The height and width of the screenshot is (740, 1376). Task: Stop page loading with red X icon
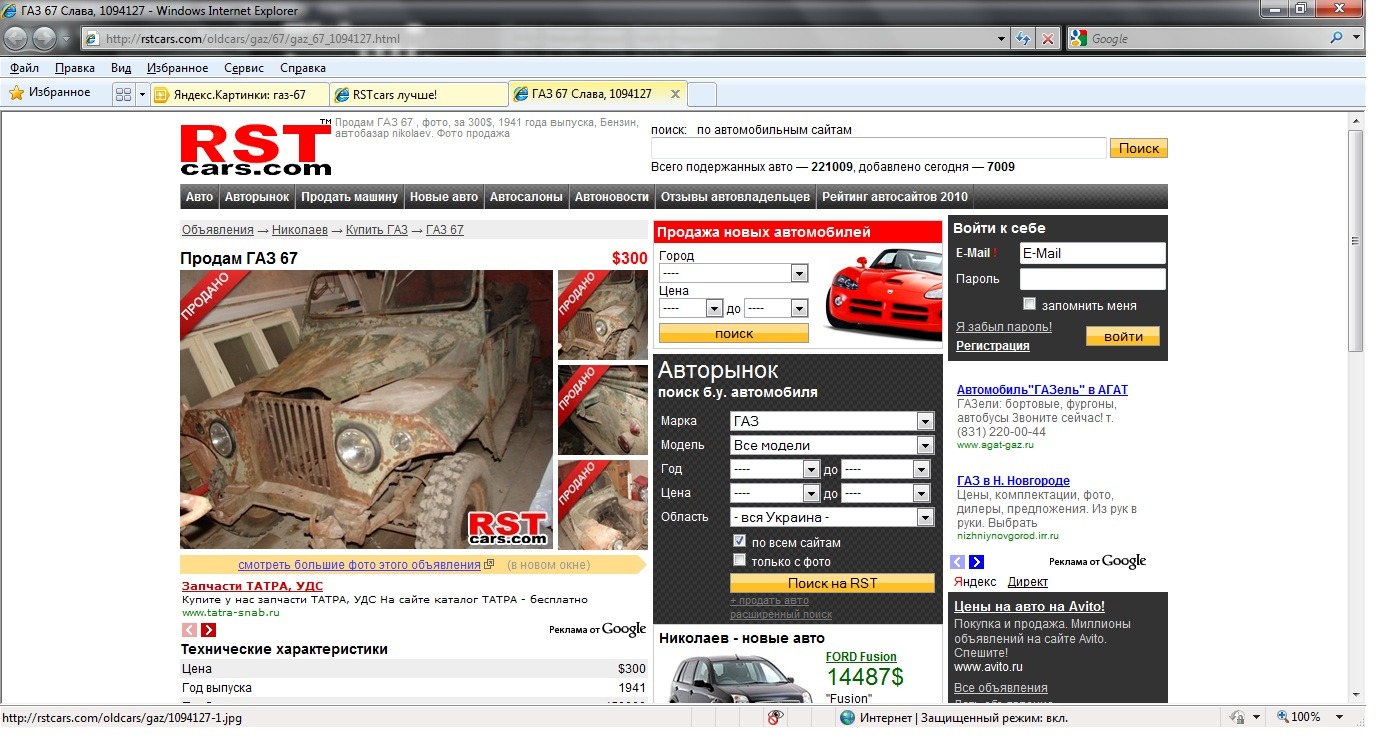coord(1047,39)
